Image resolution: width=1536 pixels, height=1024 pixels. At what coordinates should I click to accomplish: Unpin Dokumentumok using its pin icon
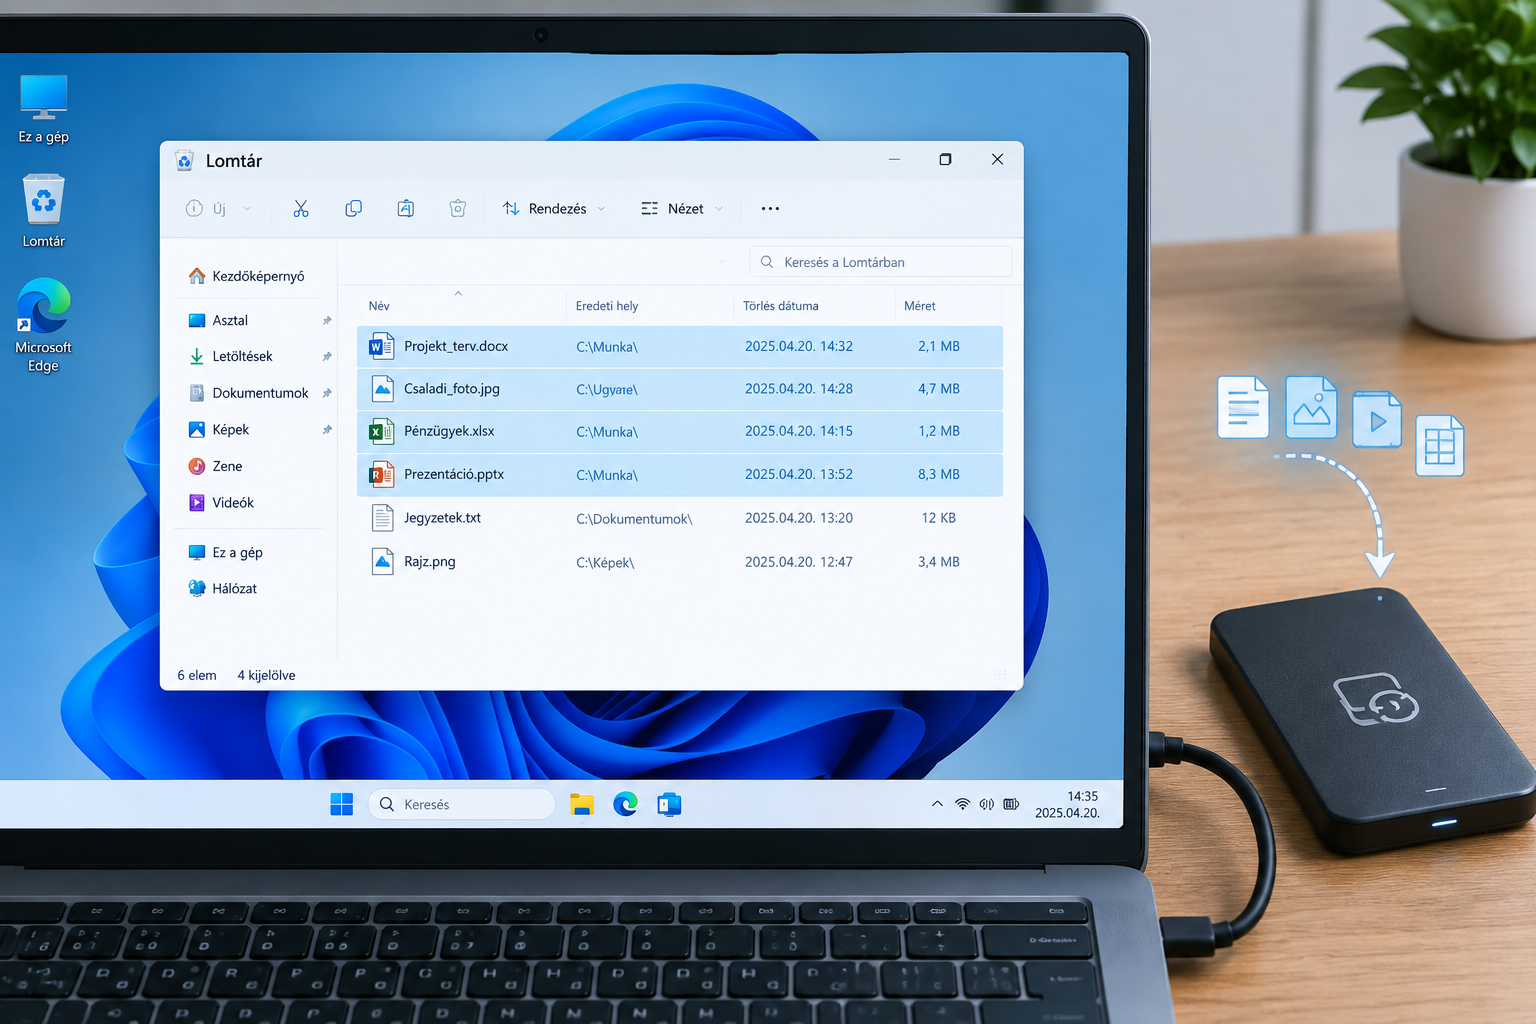(326, 394)
